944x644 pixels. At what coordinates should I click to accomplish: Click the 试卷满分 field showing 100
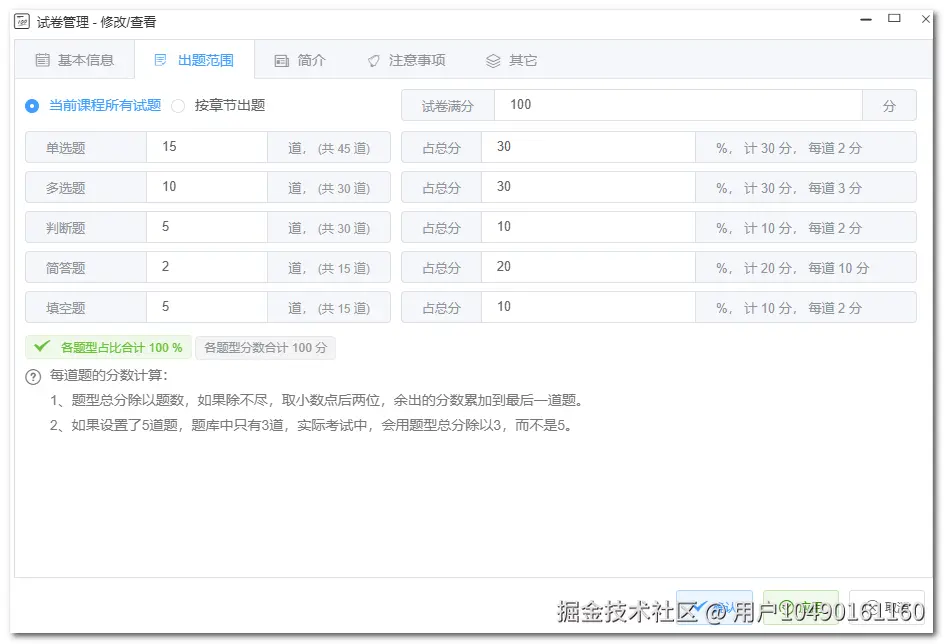678,105
